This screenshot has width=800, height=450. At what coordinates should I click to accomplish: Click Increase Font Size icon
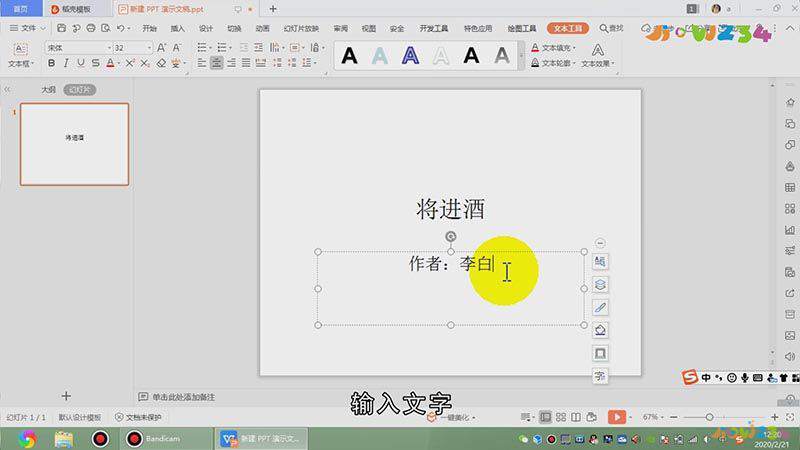pyautogui.click(x=161, y=47)
